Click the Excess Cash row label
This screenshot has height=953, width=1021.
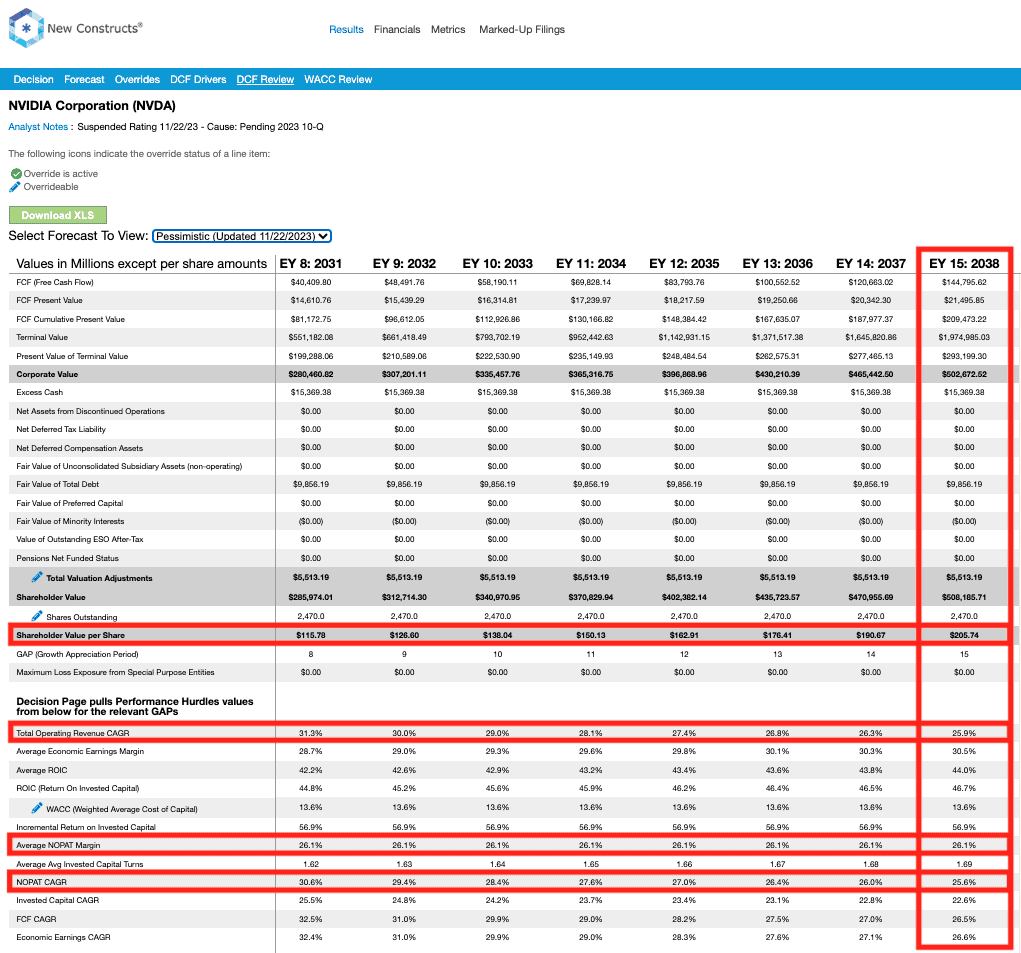coord(40,393)
